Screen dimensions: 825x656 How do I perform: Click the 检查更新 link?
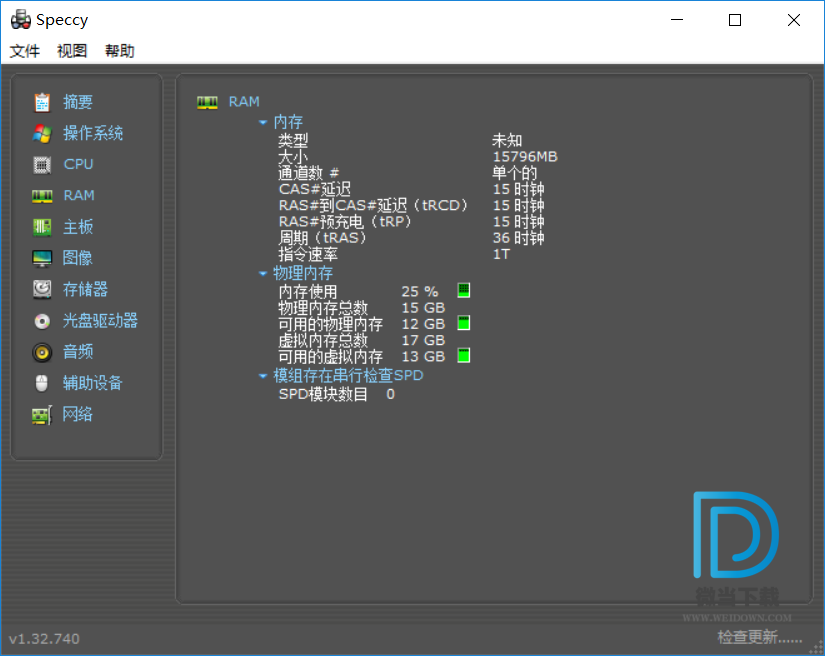coord(760,638)
